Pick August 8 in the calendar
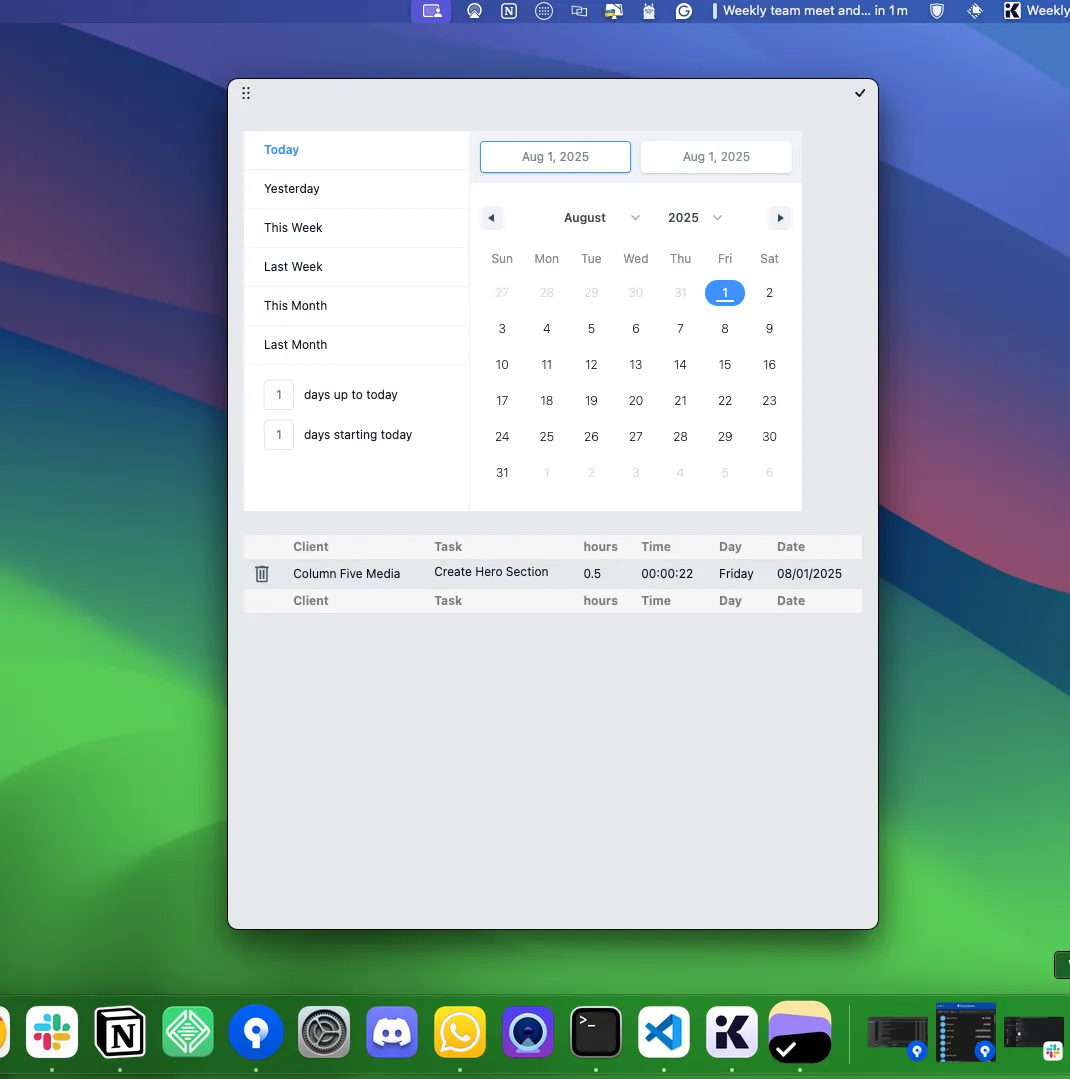This screenshot has height=1079, width=1070. click(x=725, y=329)
